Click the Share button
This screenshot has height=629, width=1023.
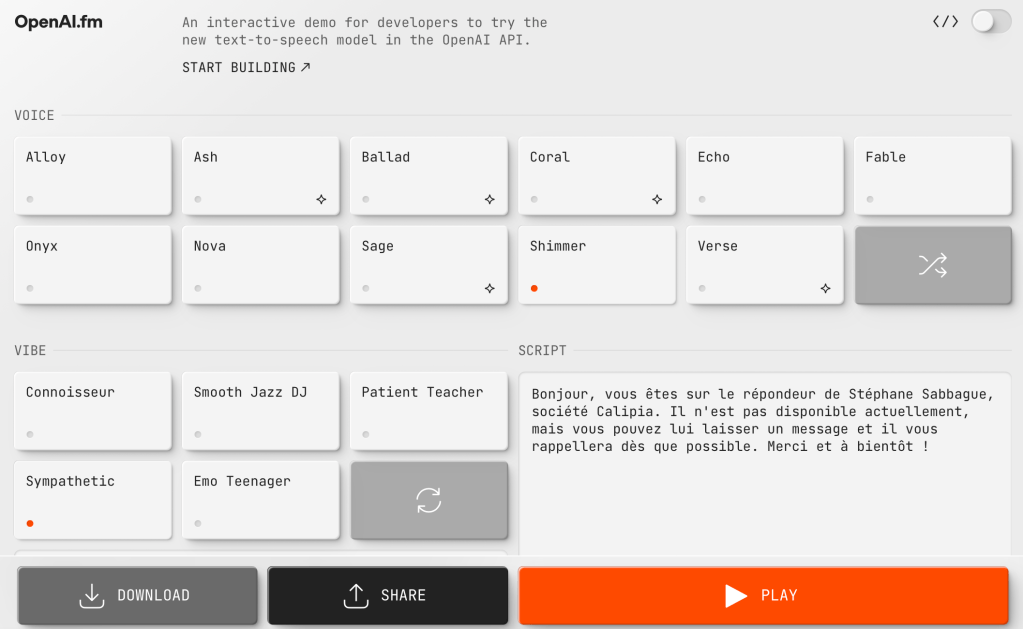(x=387, y=595)
